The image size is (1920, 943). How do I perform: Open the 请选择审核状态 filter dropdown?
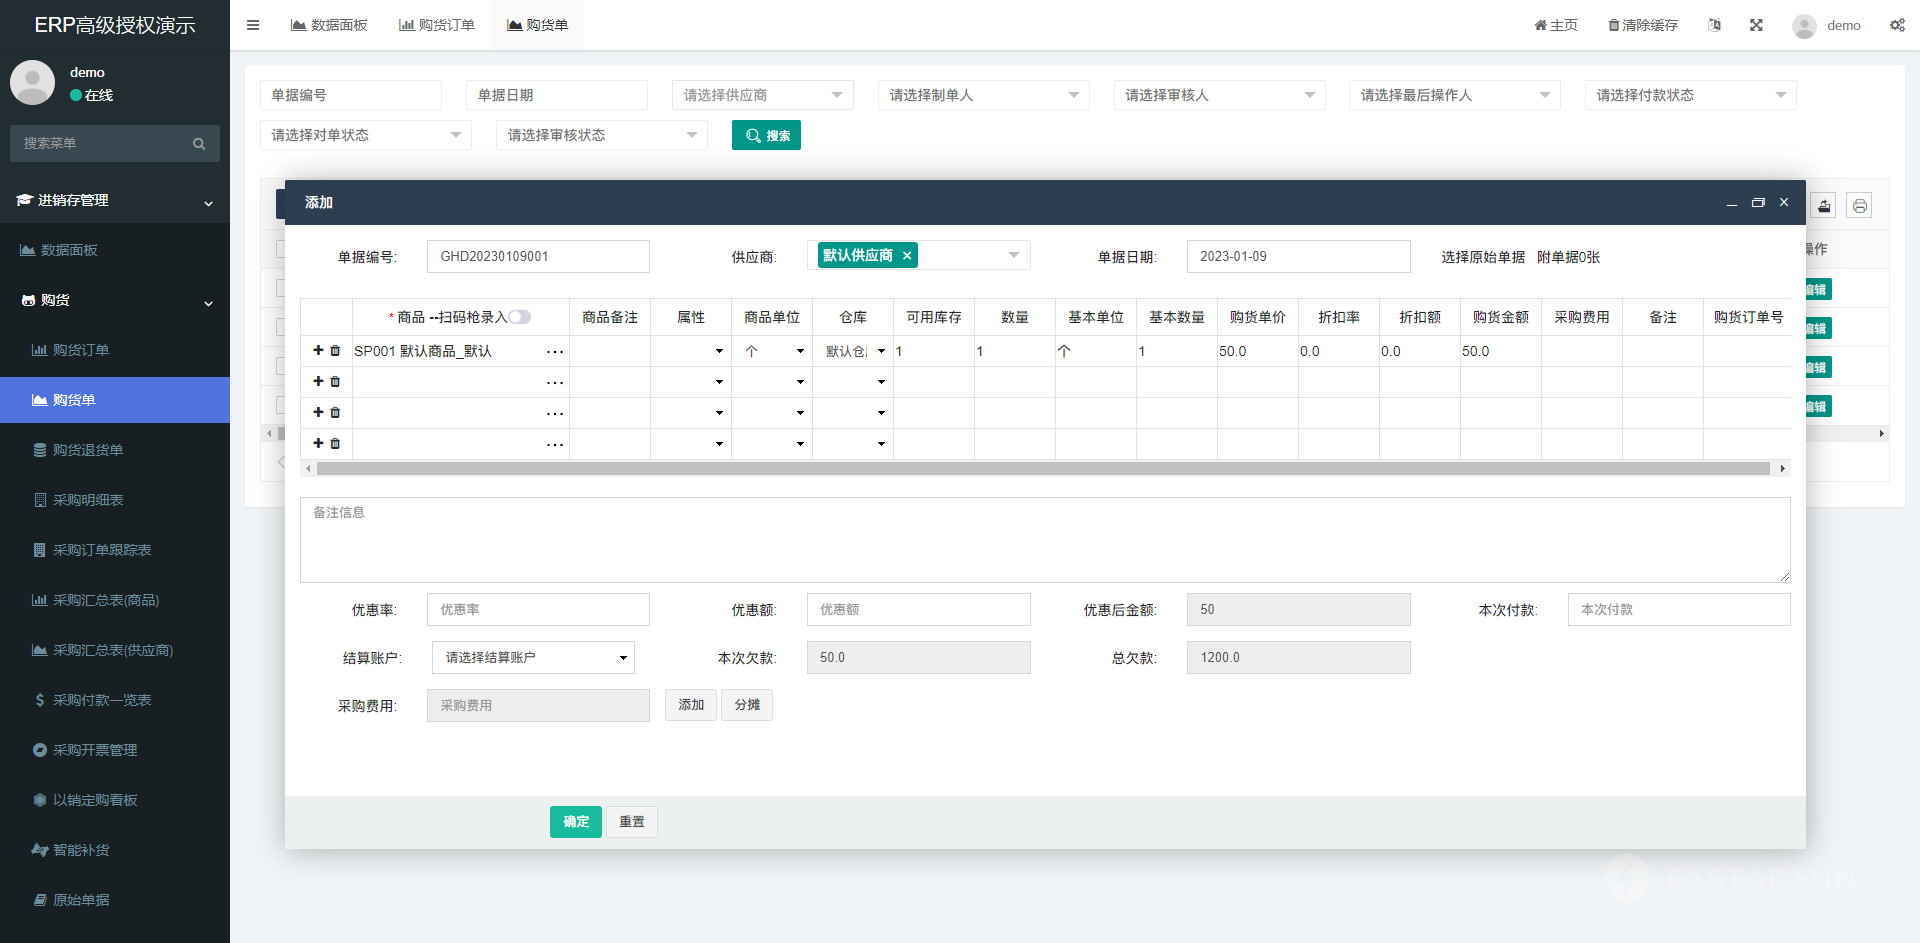tap(601, 135)
